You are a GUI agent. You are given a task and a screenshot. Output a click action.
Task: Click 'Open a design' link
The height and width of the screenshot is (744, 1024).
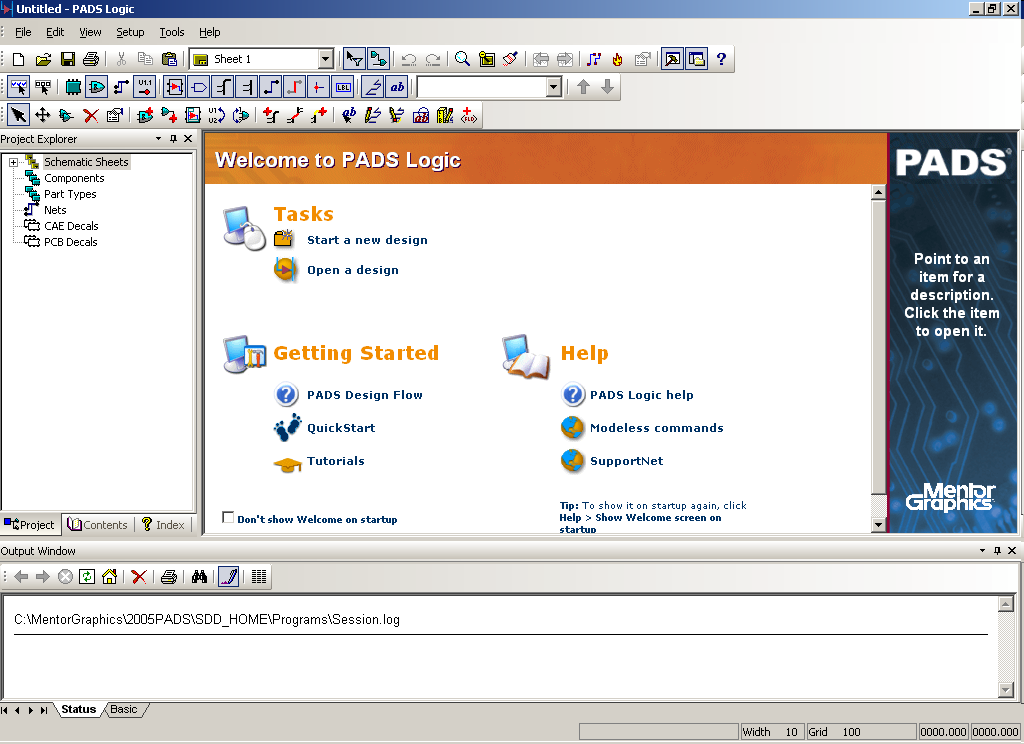[x=353, y=270]
